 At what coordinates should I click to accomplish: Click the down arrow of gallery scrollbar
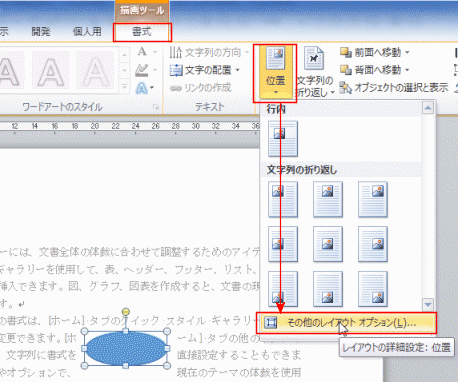(x=428, y=304)
